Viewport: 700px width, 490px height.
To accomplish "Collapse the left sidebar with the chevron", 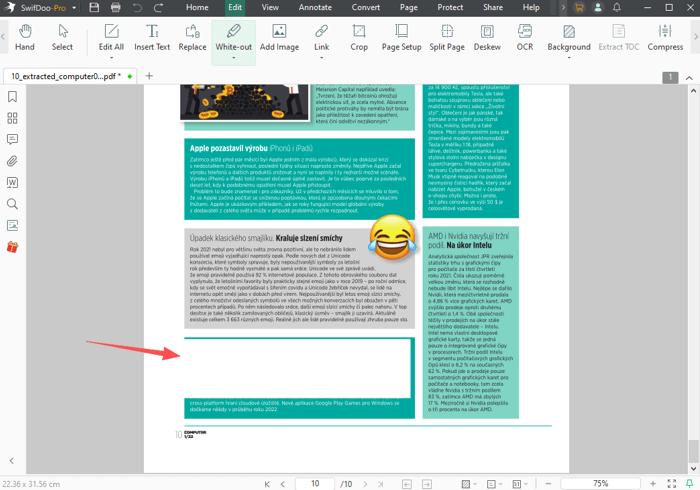I will tap(12, 461).
